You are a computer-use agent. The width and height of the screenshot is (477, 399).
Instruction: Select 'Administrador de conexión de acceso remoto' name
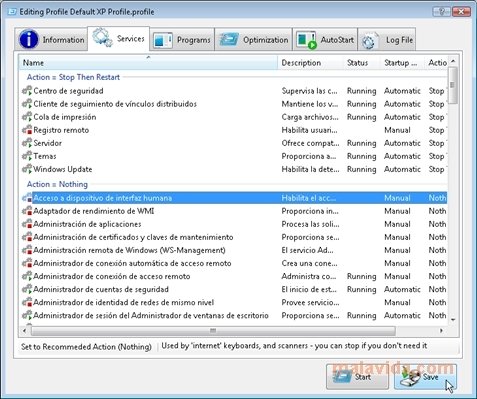(x=112, y=276)
